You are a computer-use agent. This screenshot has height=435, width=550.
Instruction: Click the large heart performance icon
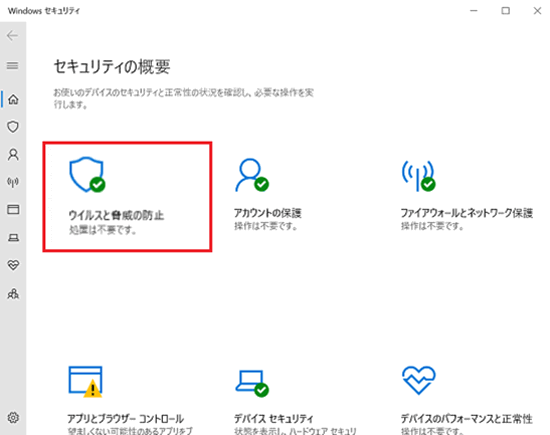418,380
